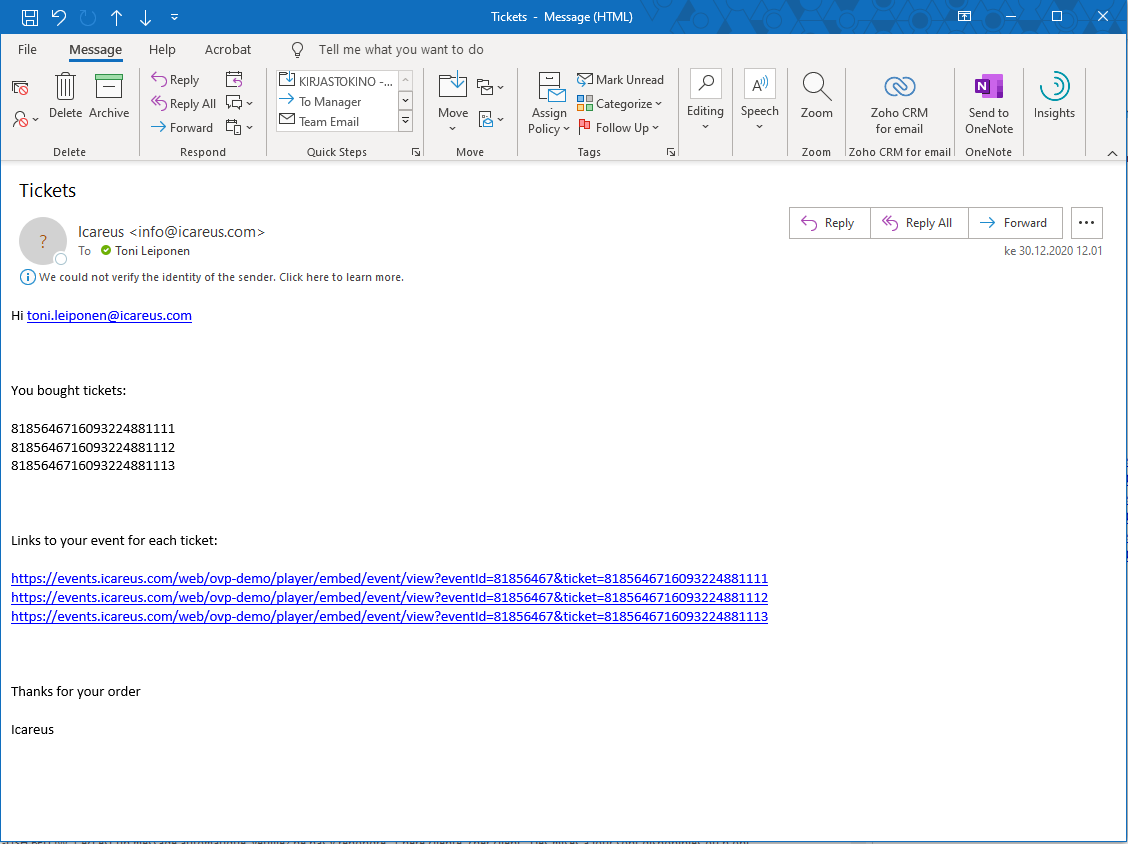Viewport: 1128px width, 844px height.
Task: Open Zoho CRM for email add-in
Action: [x=899, y=104]
